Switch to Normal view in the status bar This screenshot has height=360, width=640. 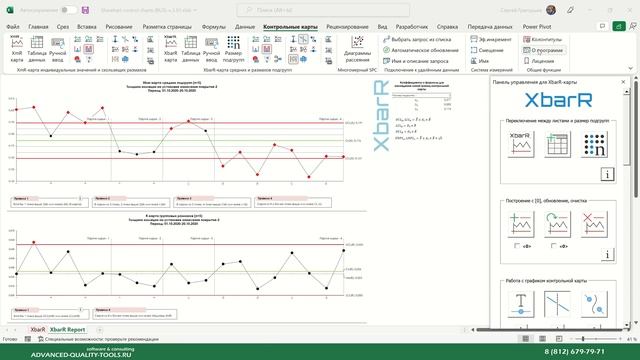click(526, 339)
